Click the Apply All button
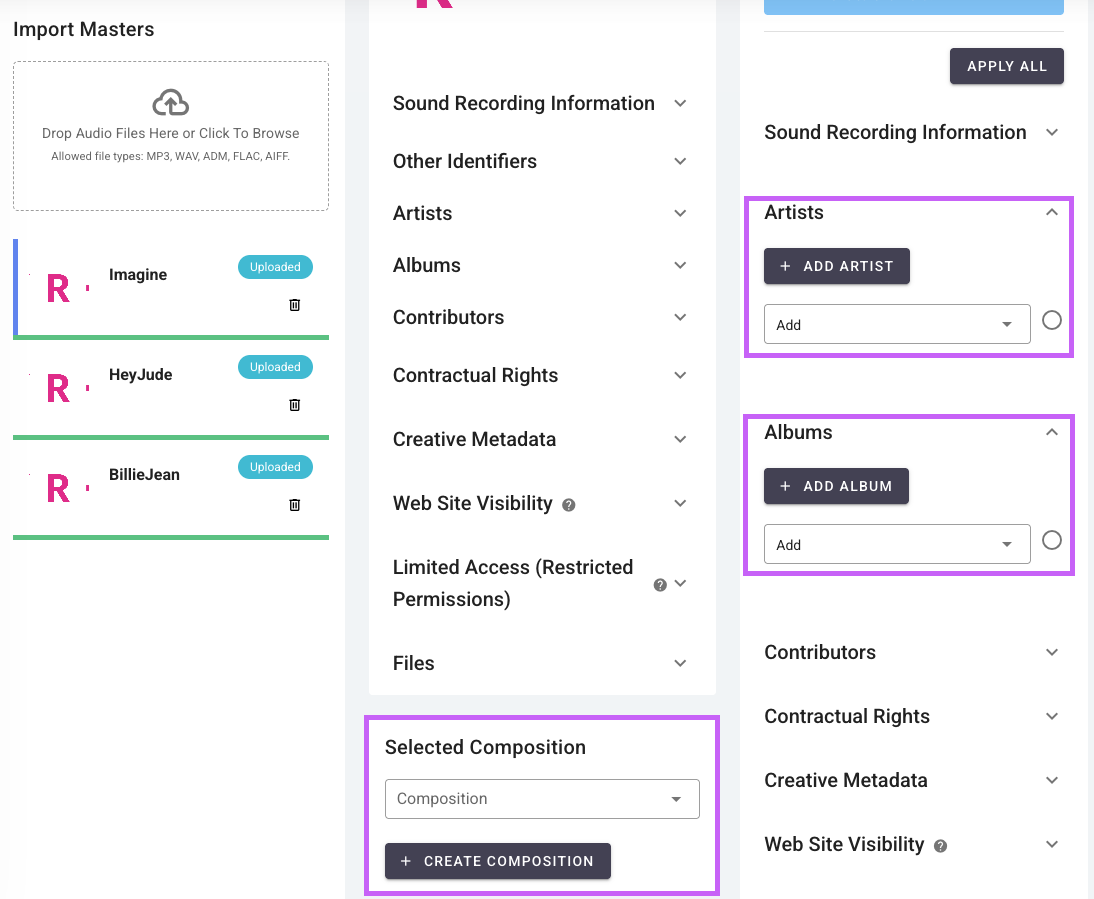This screenshot has width=1094, height=899. [x=1006, y=66]
